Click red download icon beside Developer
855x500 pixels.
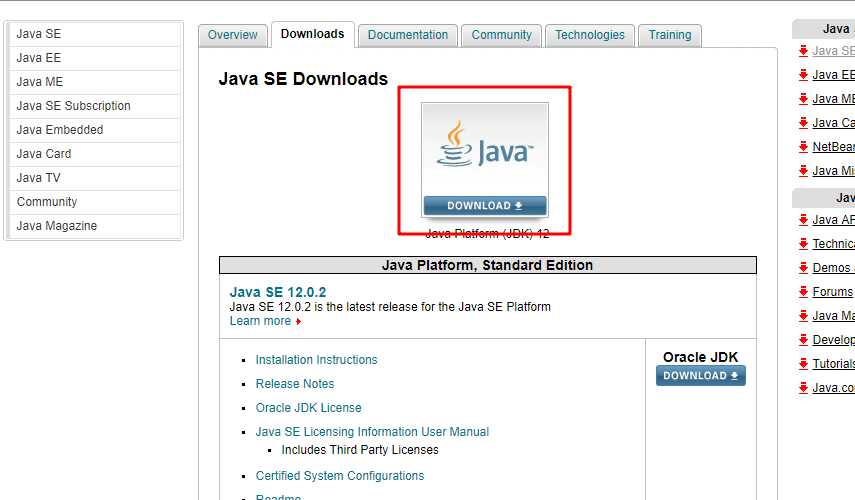click(803, 340)
